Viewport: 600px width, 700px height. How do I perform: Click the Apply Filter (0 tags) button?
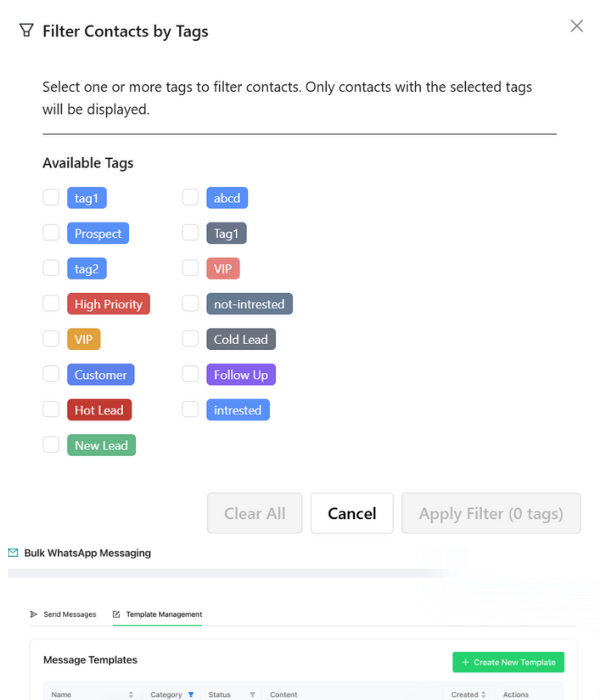[491, 513]
